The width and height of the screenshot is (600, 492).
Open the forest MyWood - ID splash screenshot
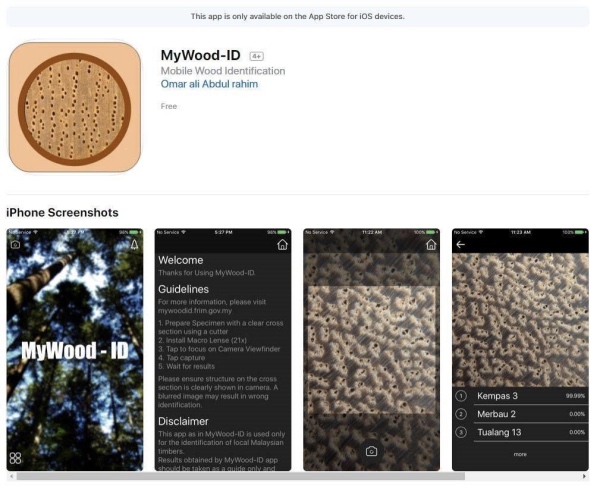75,350
